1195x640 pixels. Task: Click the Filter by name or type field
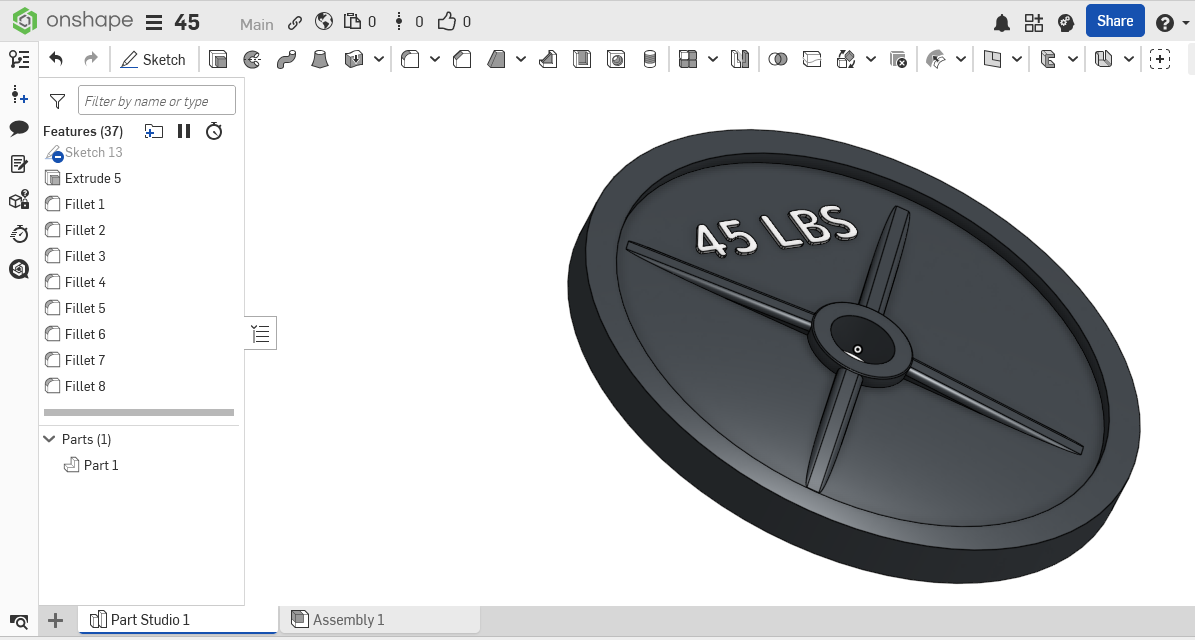pos(157,101)
